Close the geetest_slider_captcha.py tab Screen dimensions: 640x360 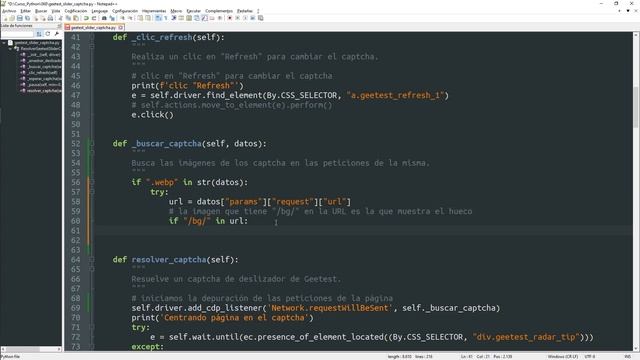pos(121,28)
